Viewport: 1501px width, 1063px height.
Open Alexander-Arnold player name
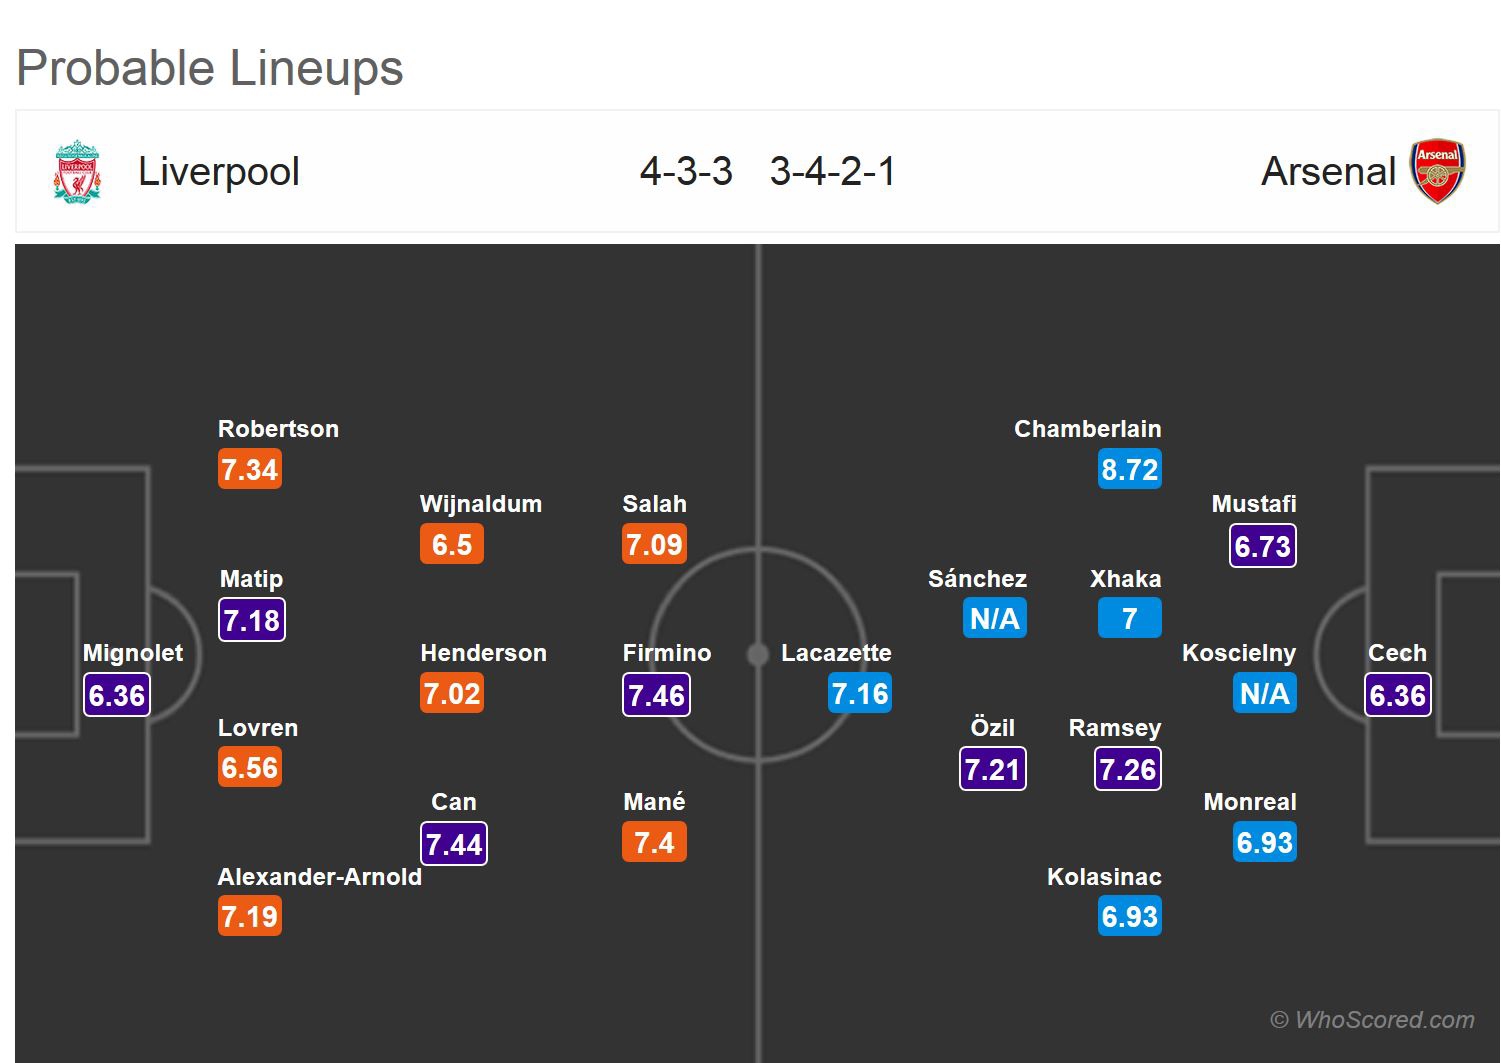coord(319,877)
